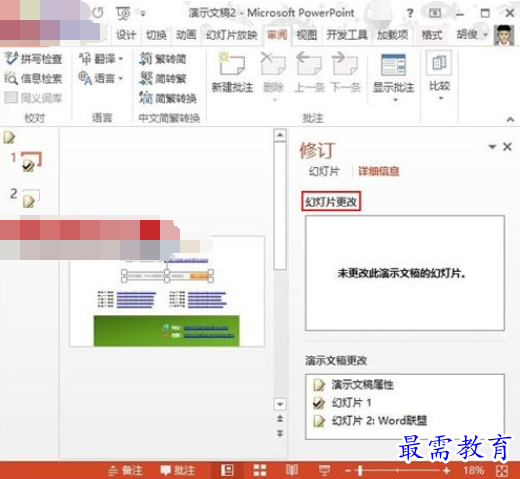Screen dimensions: 520x479
Task: Select 幻灯片 2: Word联盟 change item
Action: tap(370, 421)
